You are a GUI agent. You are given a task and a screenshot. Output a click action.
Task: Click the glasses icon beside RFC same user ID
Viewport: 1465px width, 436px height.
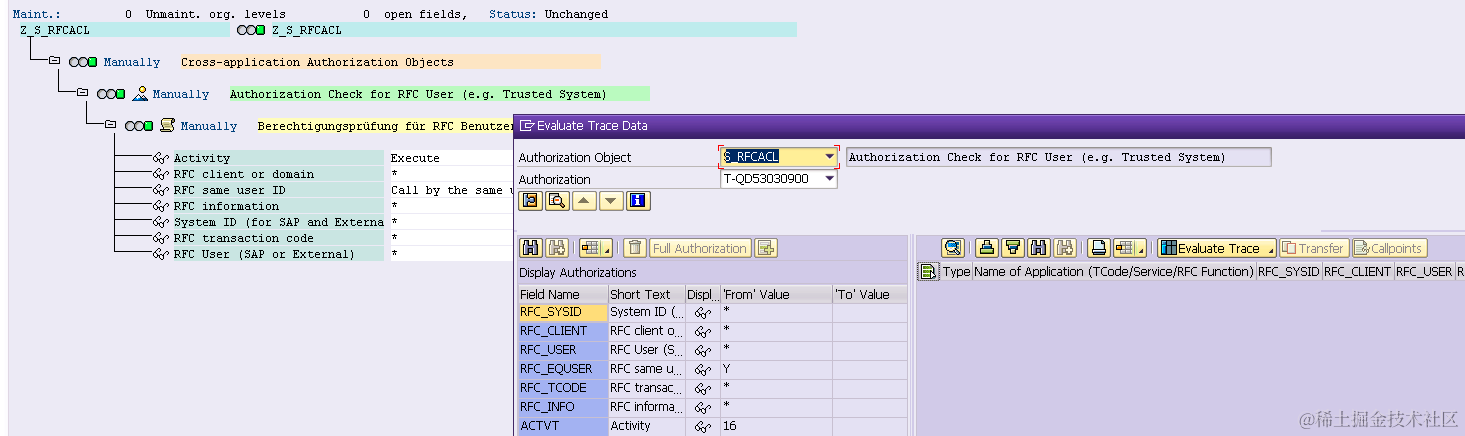pyautogui.click(x=160, y=190)
